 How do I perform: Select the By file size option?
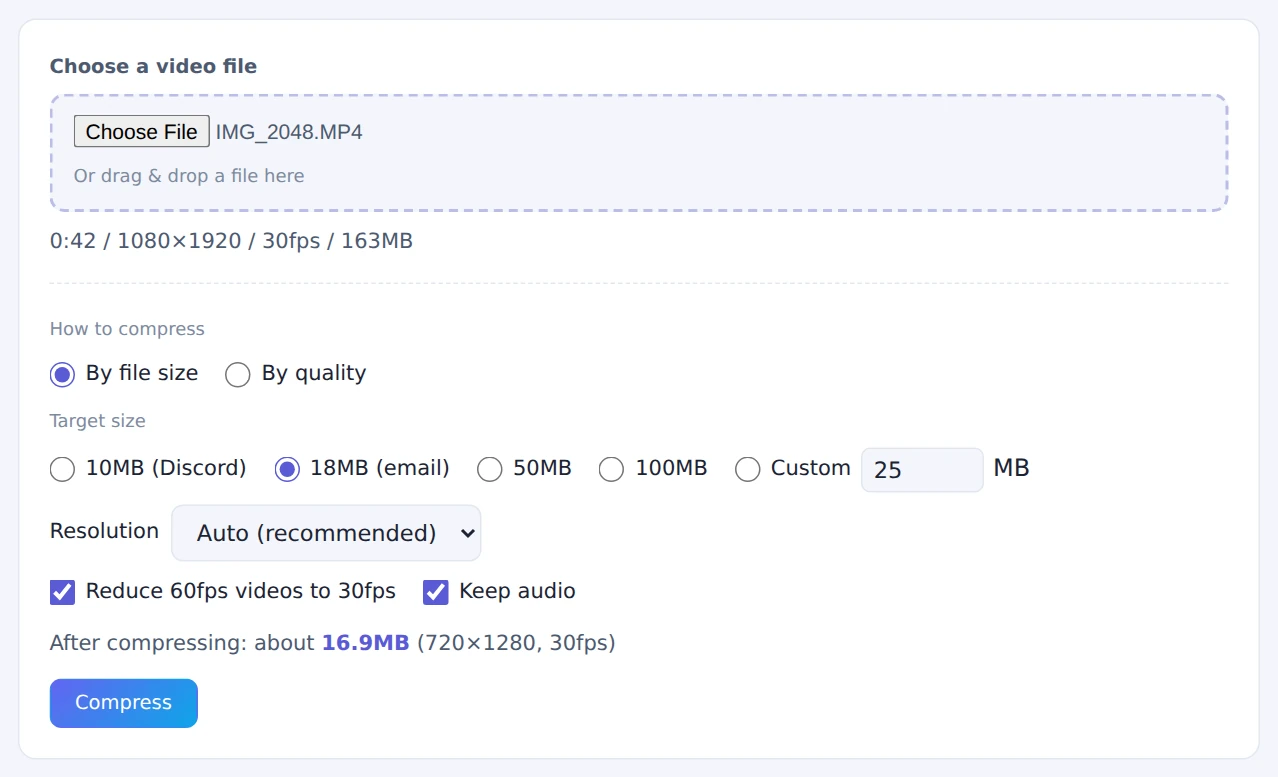coord(63,375)
